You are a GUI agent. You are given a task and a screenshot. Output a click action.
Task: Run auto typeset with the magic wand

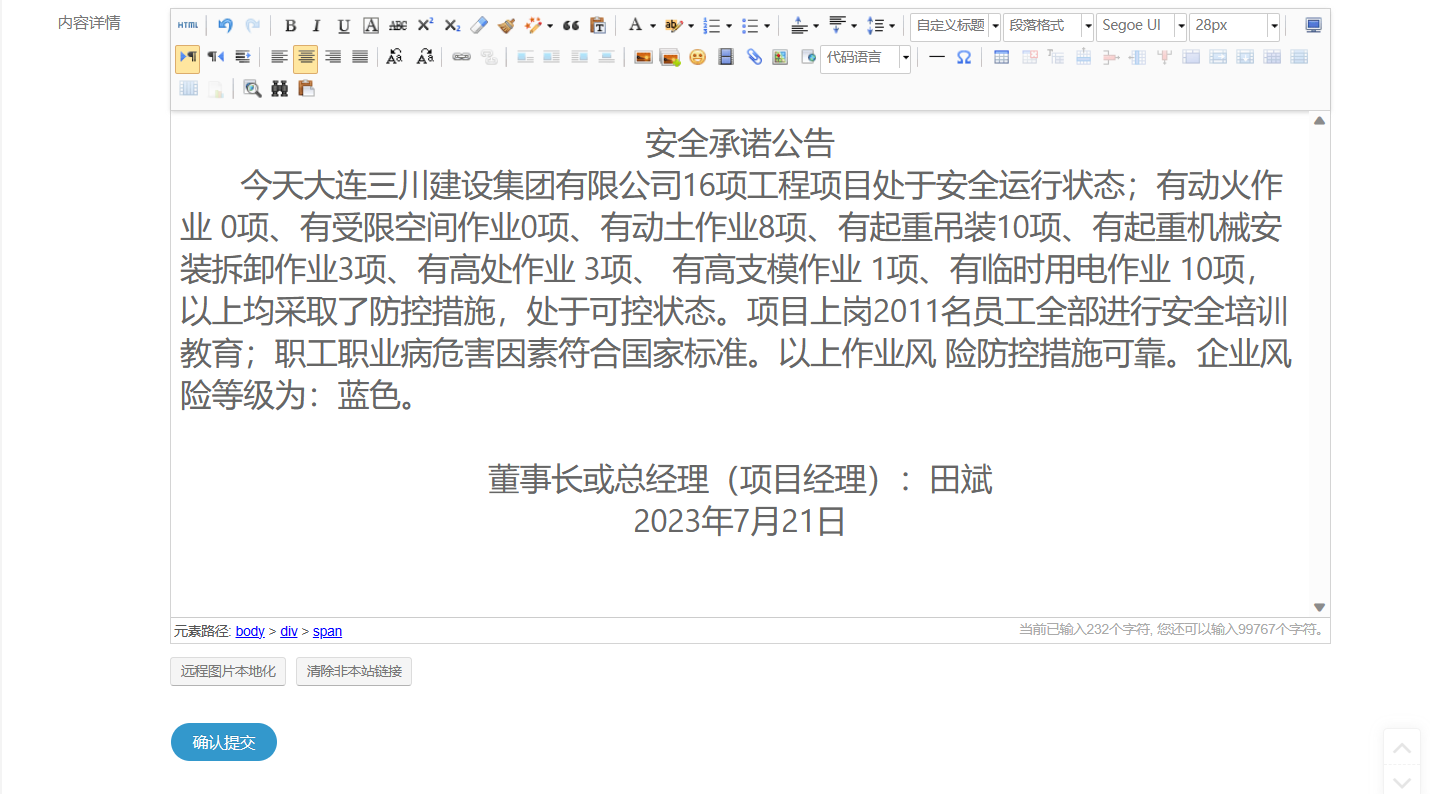coord(534,26)
